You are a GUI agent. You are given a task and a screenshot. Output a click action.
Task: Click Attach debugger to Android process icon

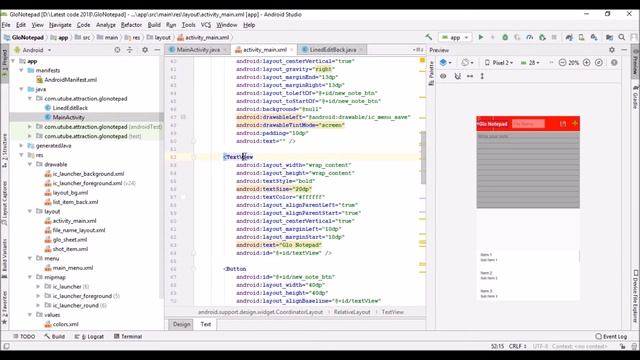(x=542, y=37)
